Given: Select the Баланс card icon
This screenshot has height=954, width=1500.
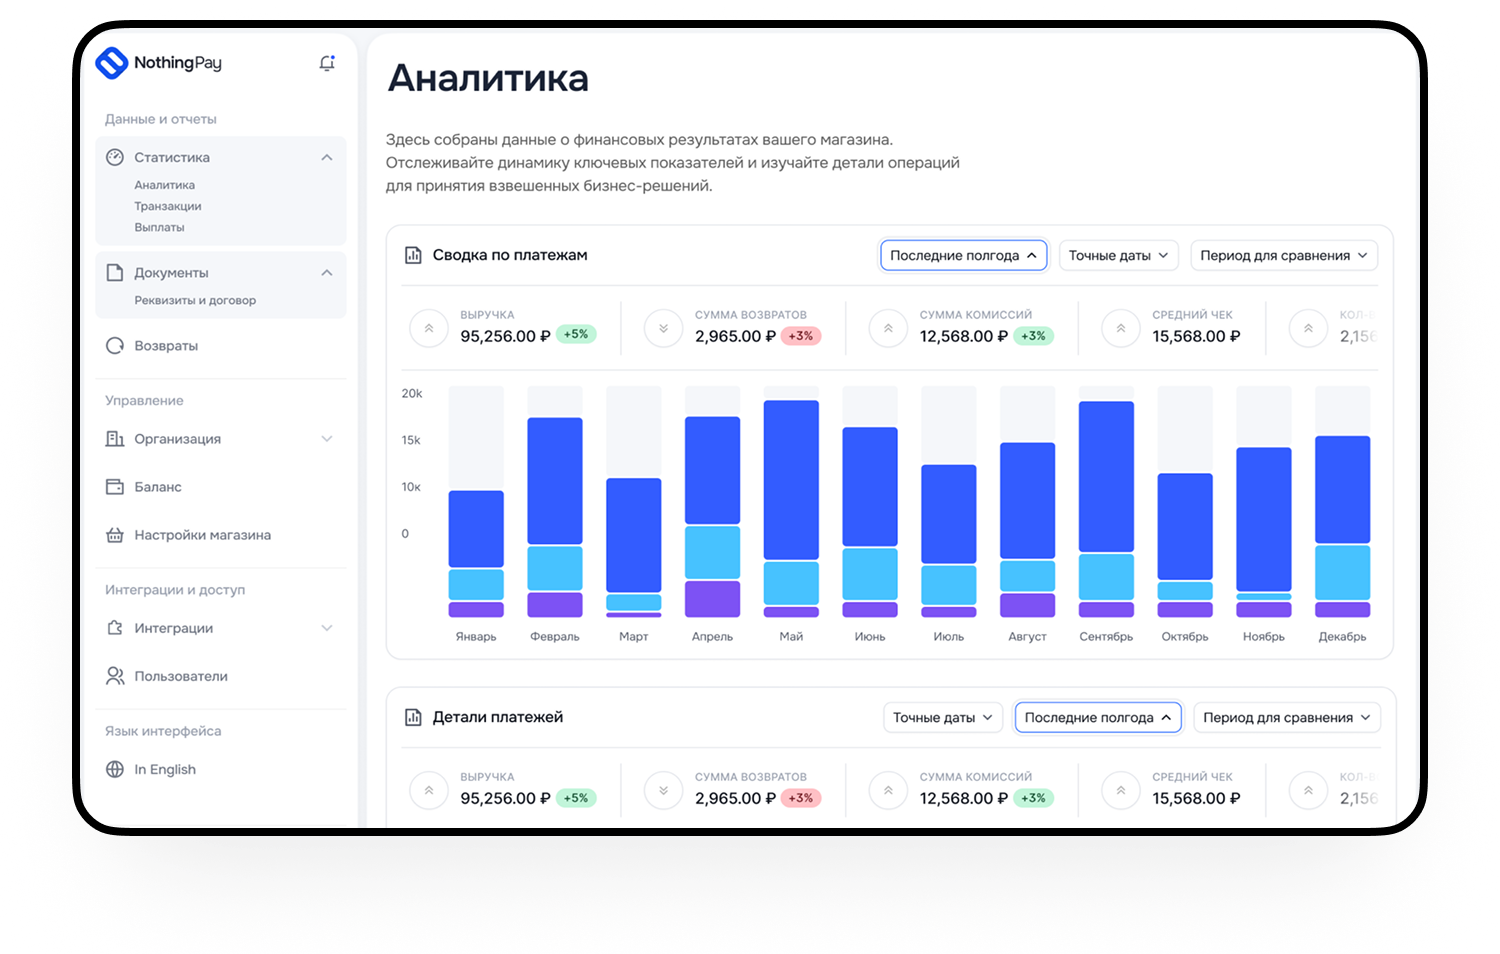Looking at the screenshot, I should tap(116, 486).
